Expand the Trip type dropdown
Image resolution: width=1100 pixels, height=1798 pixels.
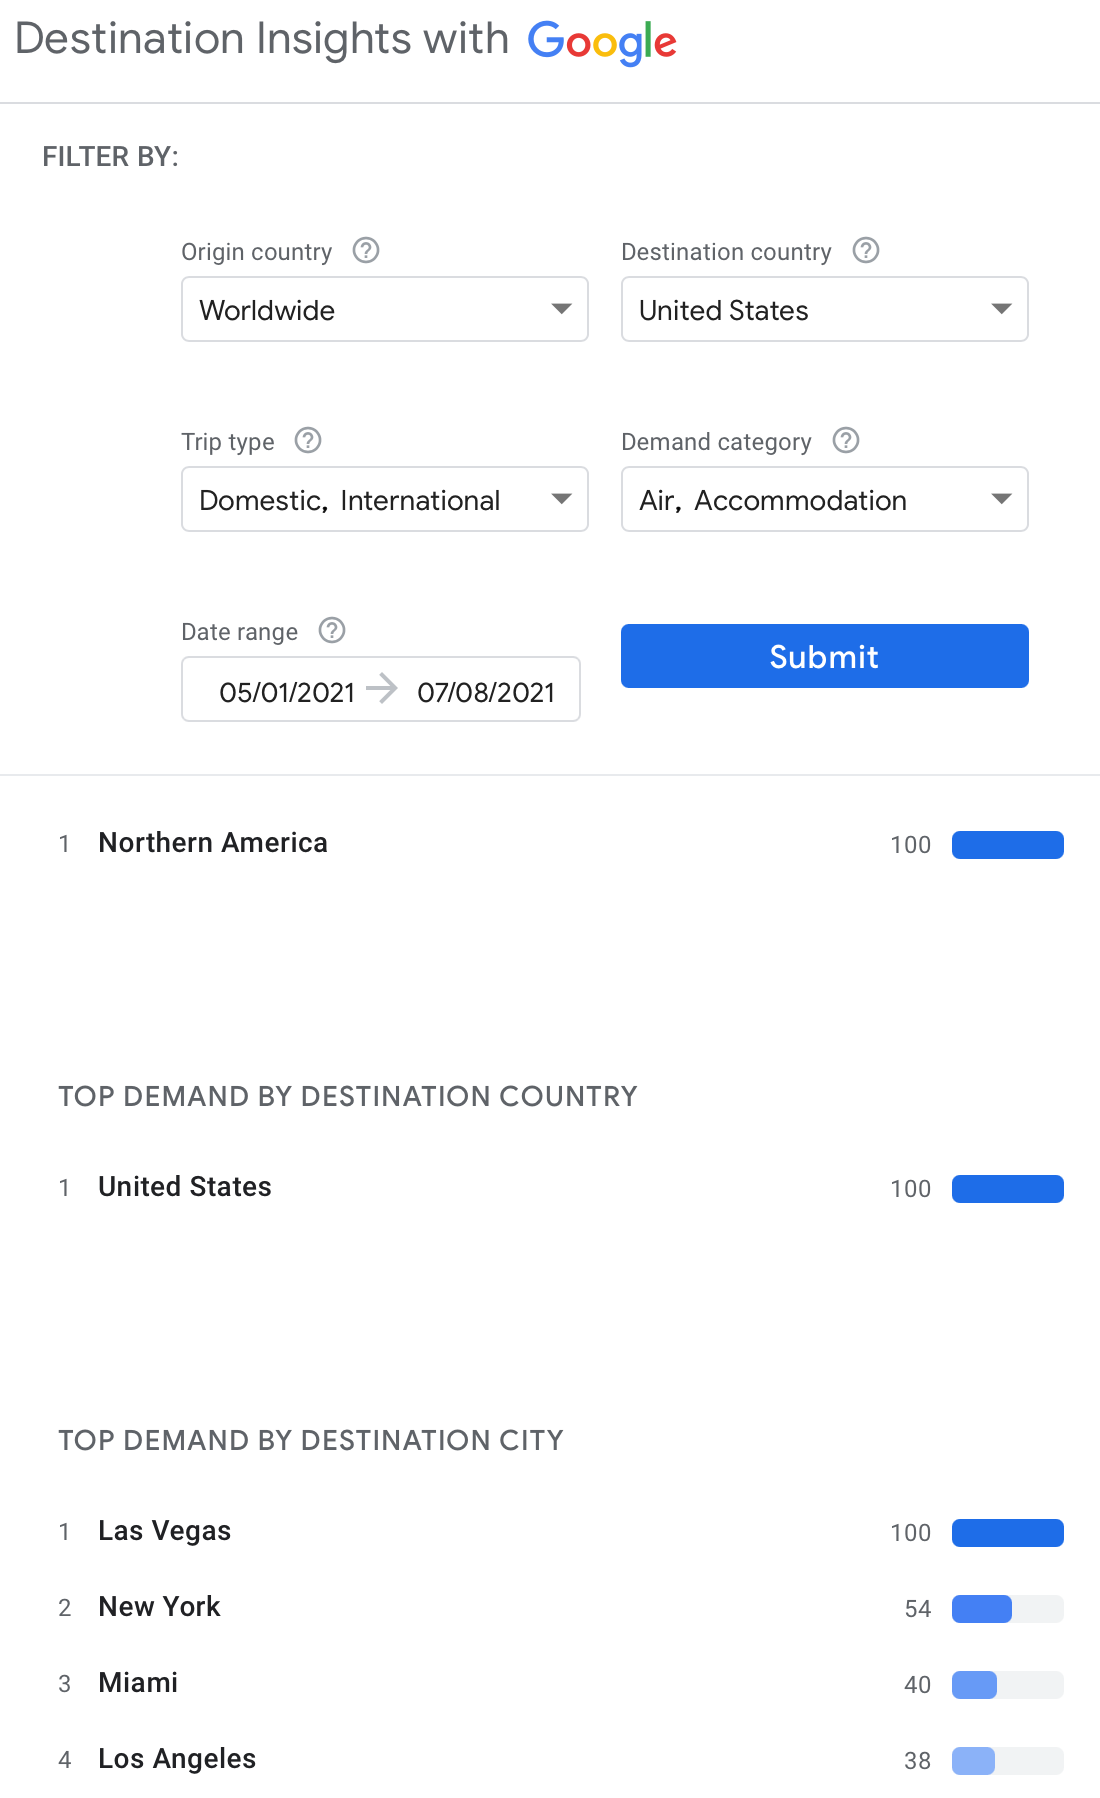tap(385, 500)
